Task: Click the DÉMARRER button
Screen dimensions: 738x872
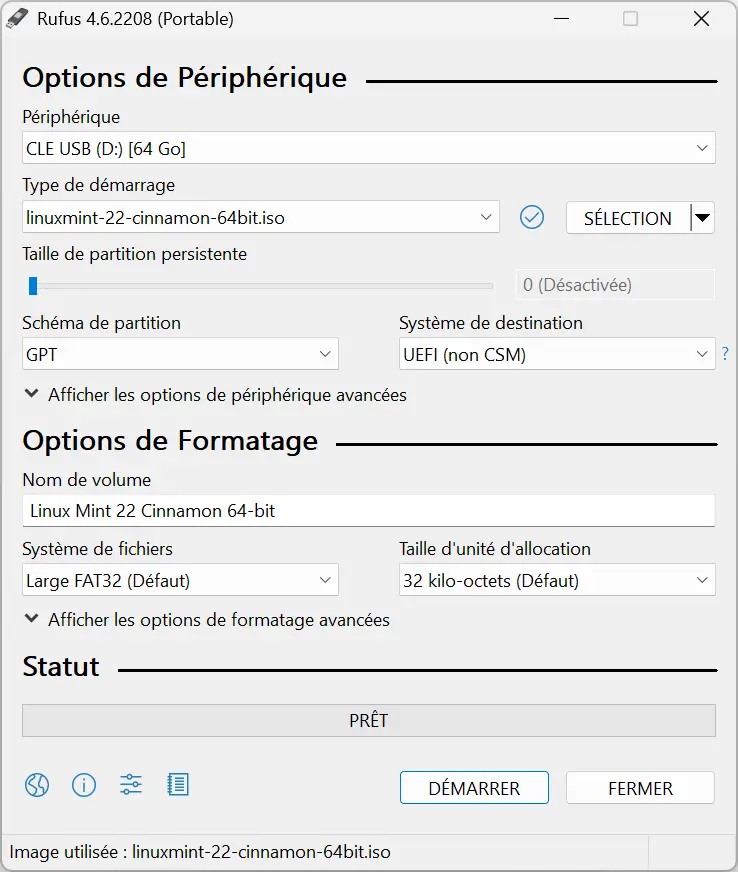Action: click(474, 787)
